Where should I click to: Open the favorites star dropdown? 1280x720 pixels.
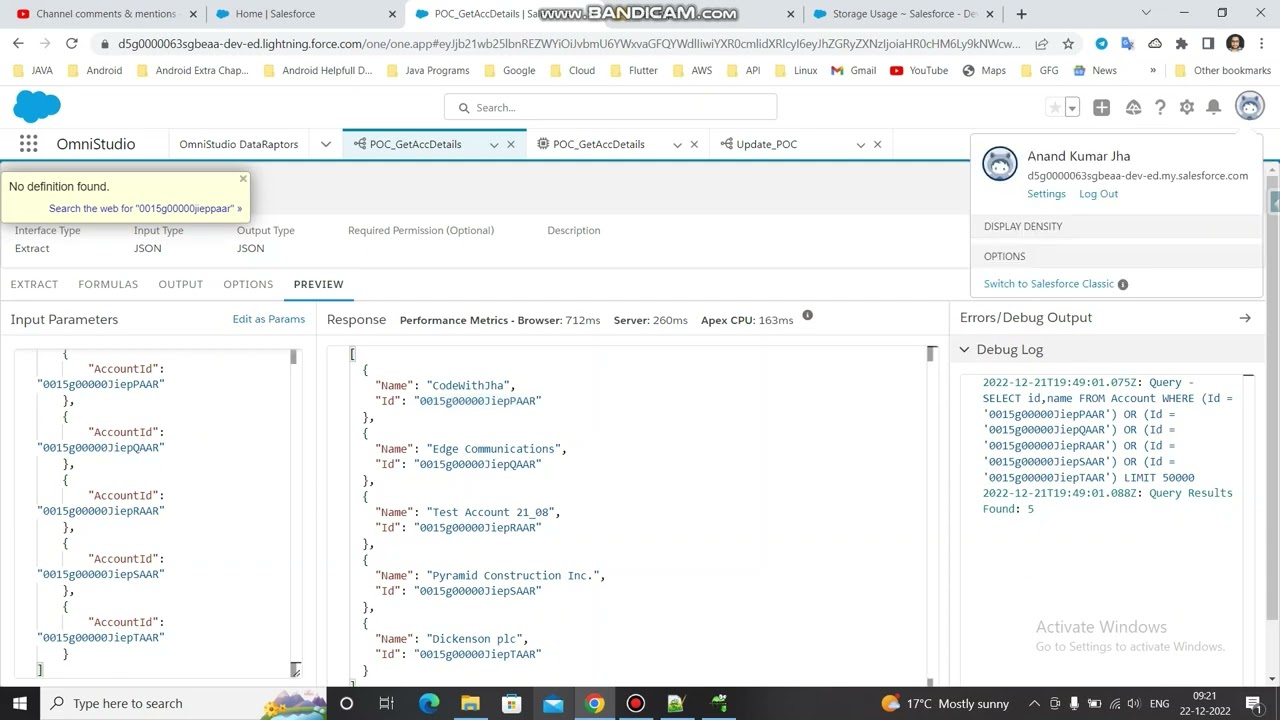click(1073, 107)
